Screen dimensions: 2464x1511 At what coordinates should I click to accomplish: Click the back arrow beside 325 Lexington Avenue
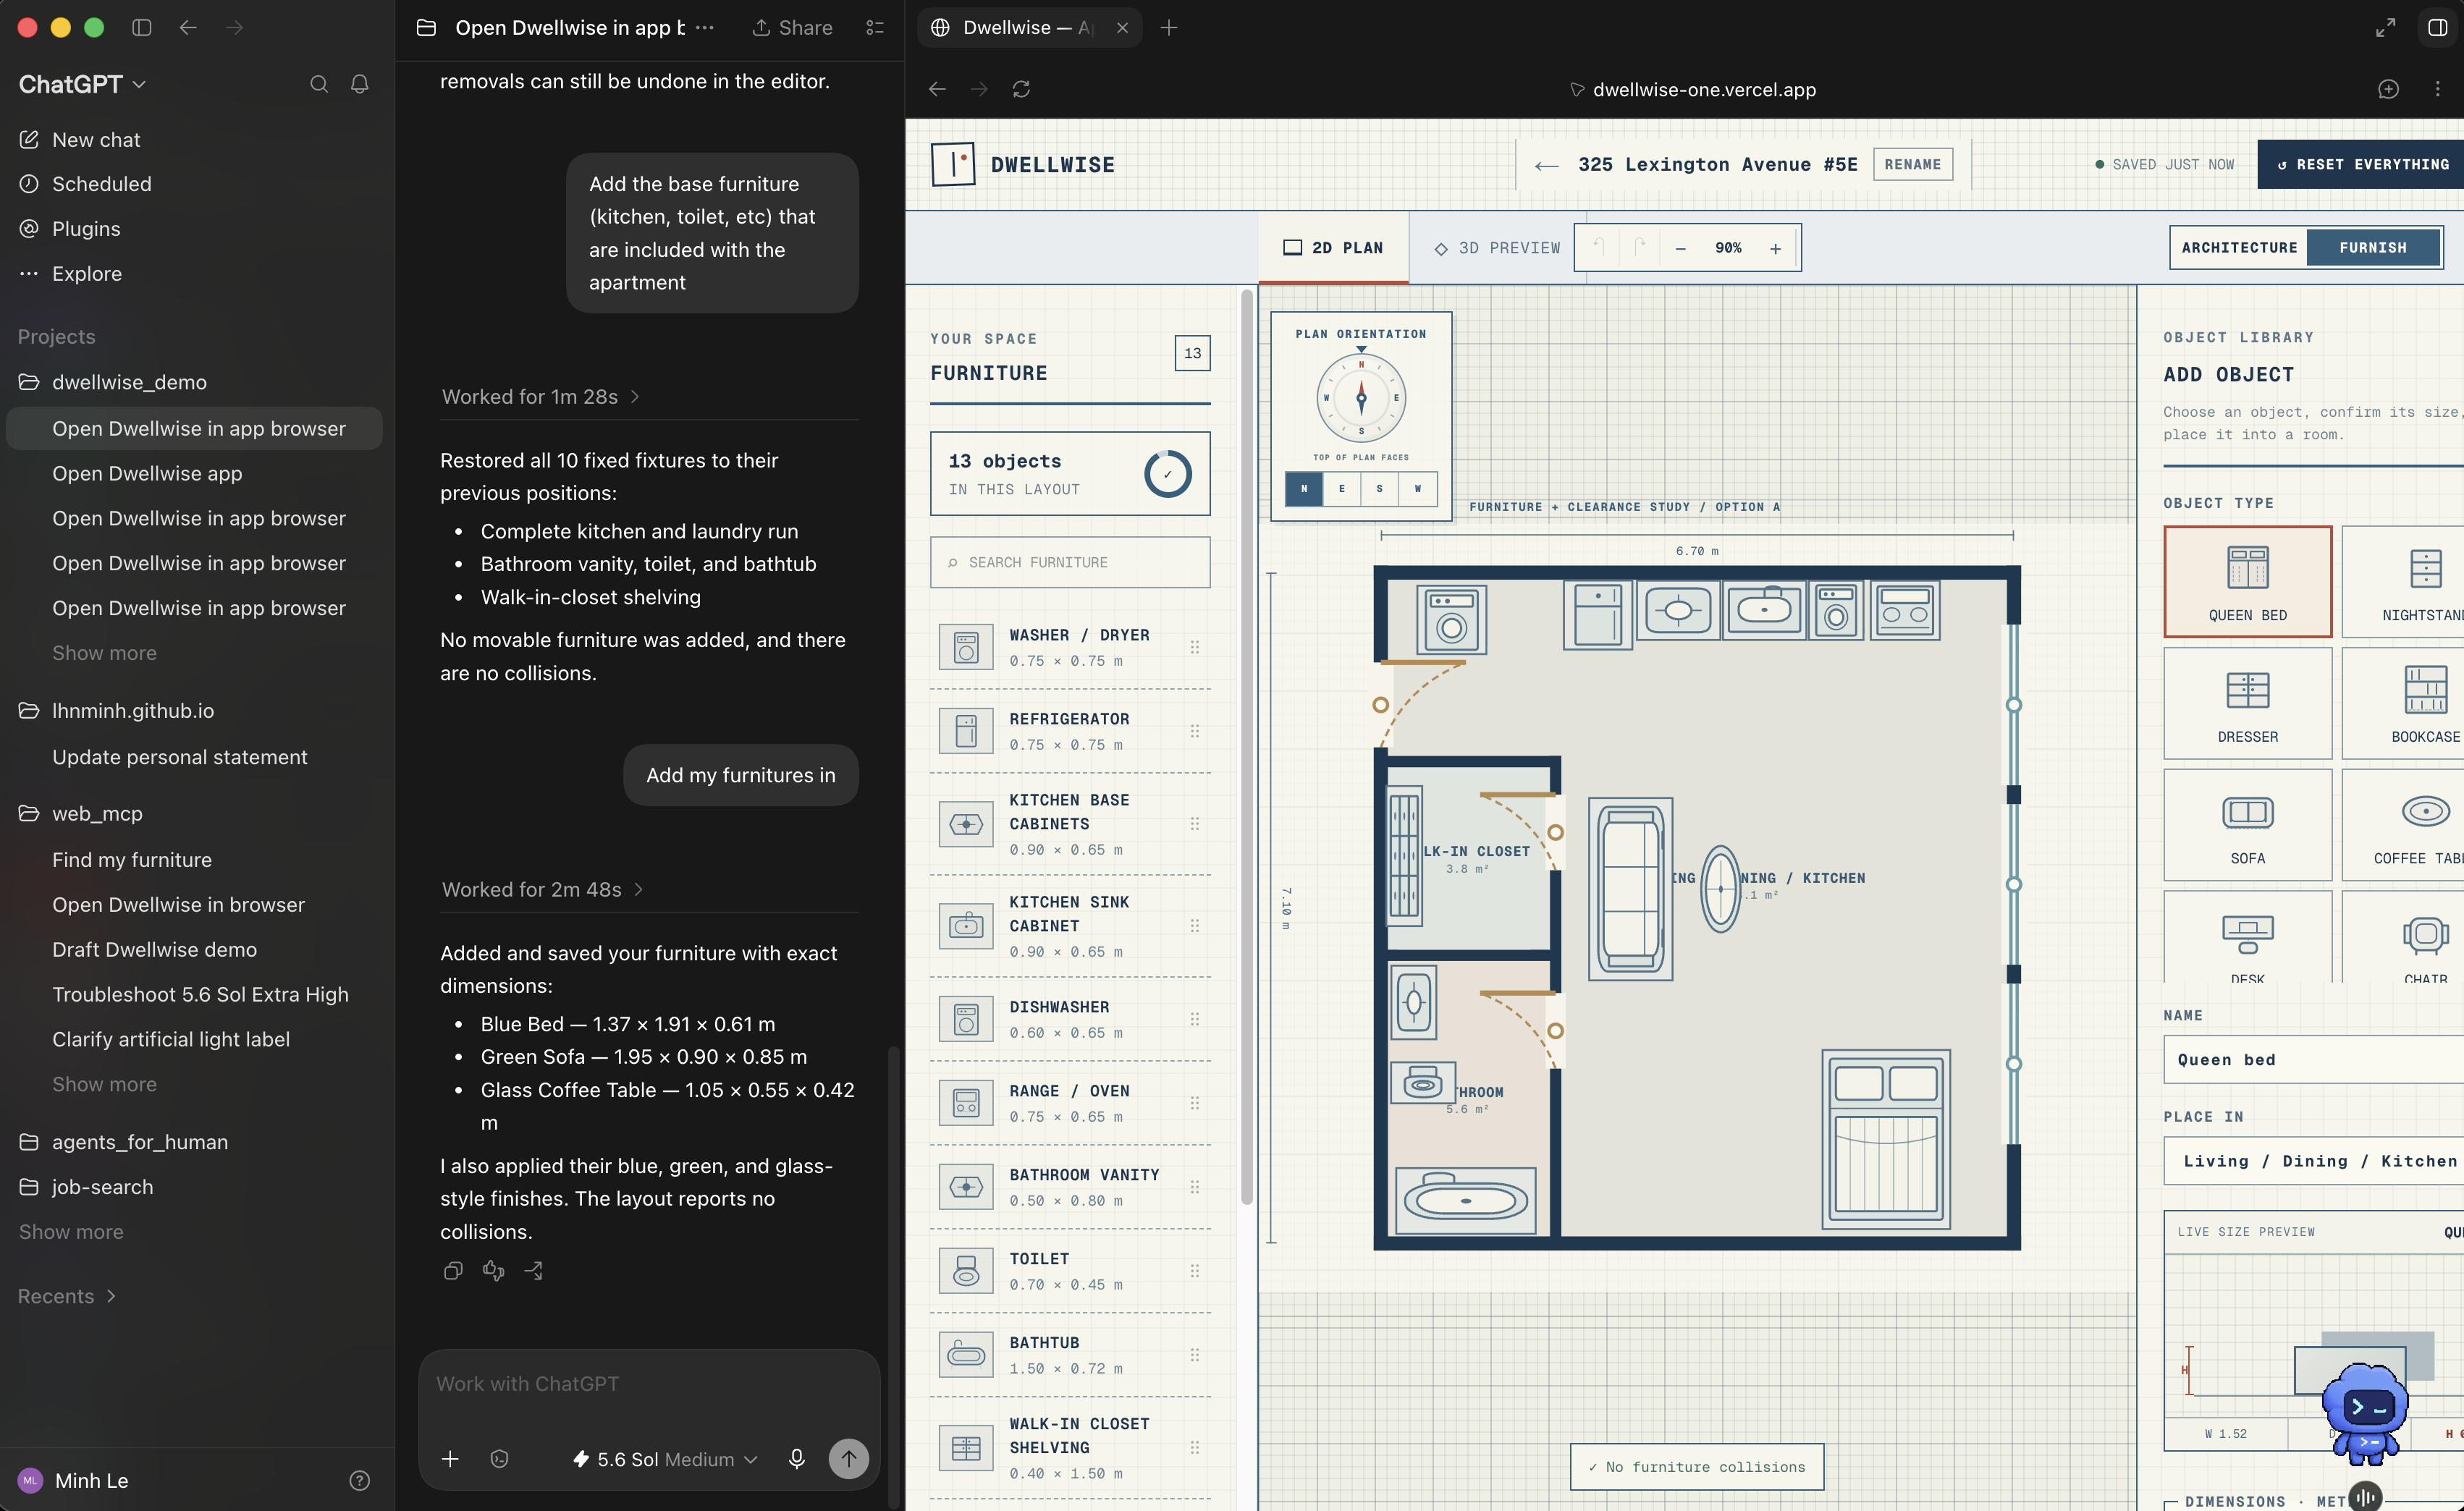(x=1546, y=165)
